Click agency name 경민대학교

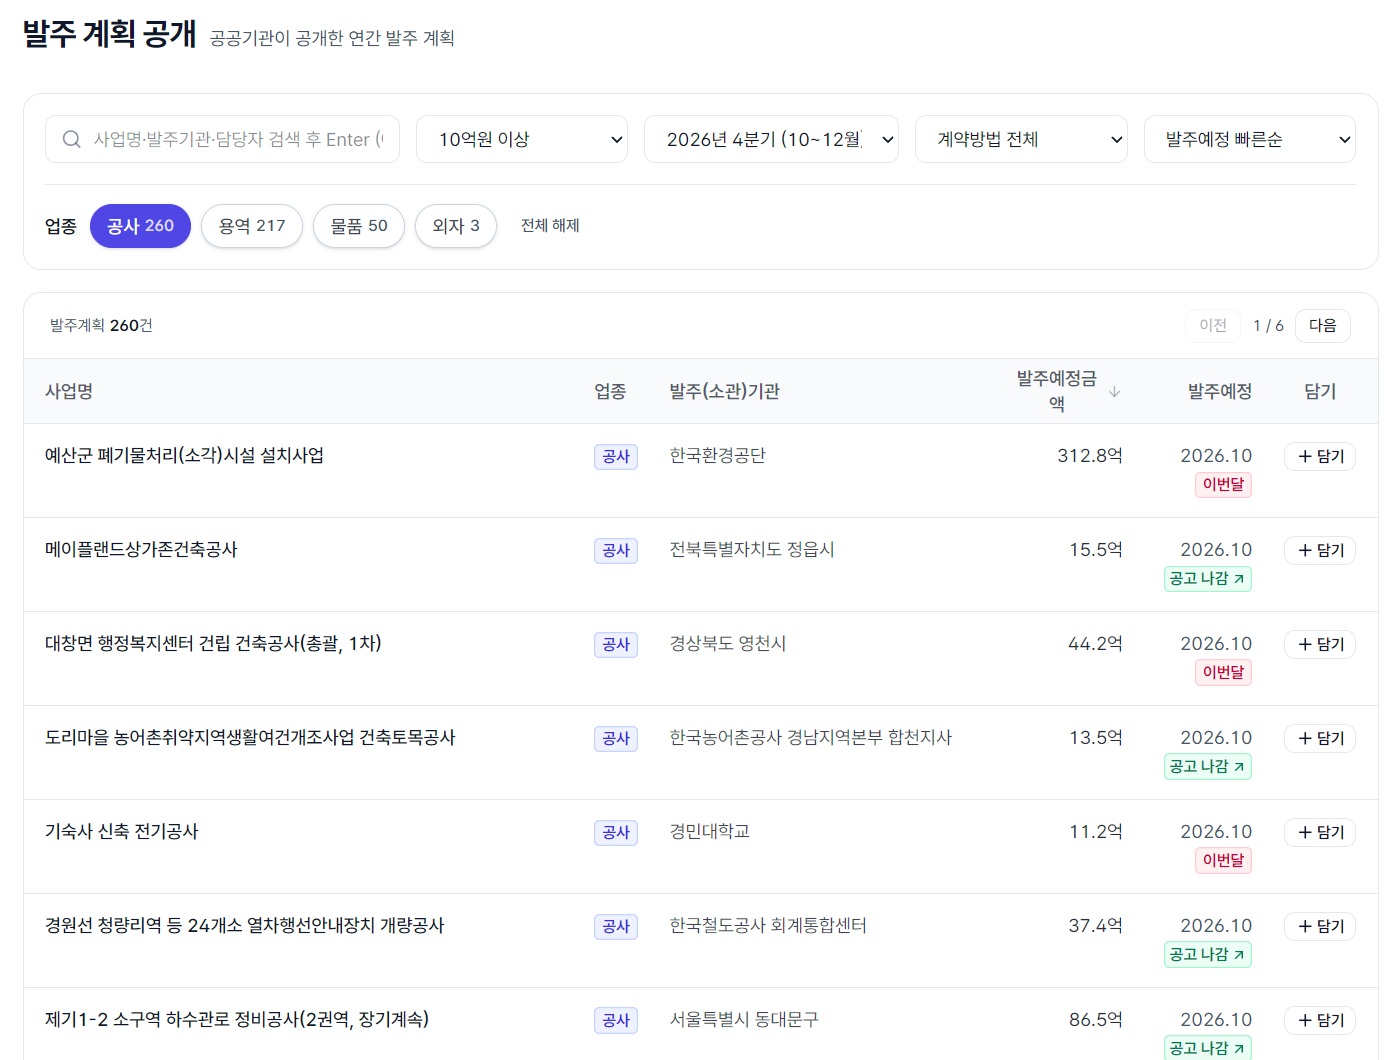coord(710,832)
